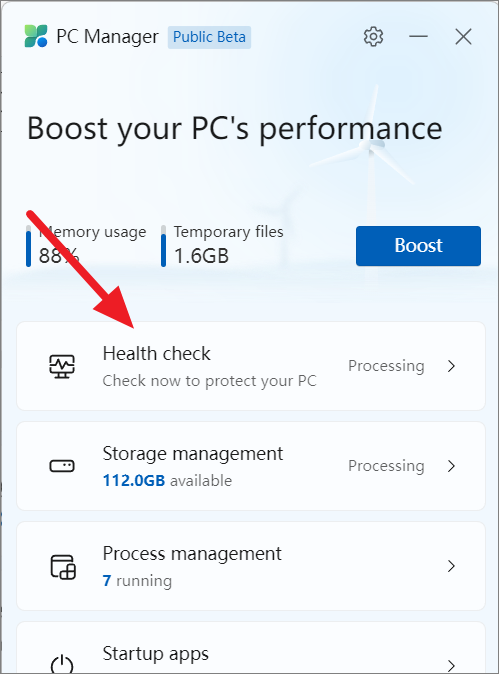The height and width of the screenshot is (674, 499).
Task: Click the Storage management drive icon
Action: [x=62, y=466]
